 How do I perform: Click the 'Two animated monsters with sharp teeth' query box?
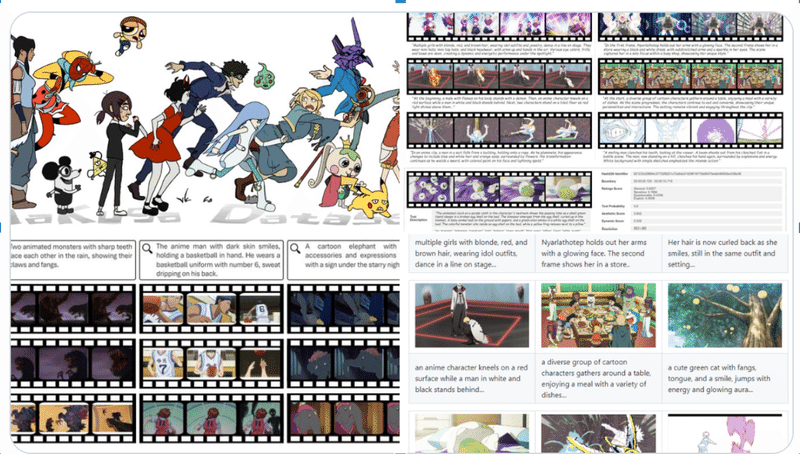pos(73,260)
